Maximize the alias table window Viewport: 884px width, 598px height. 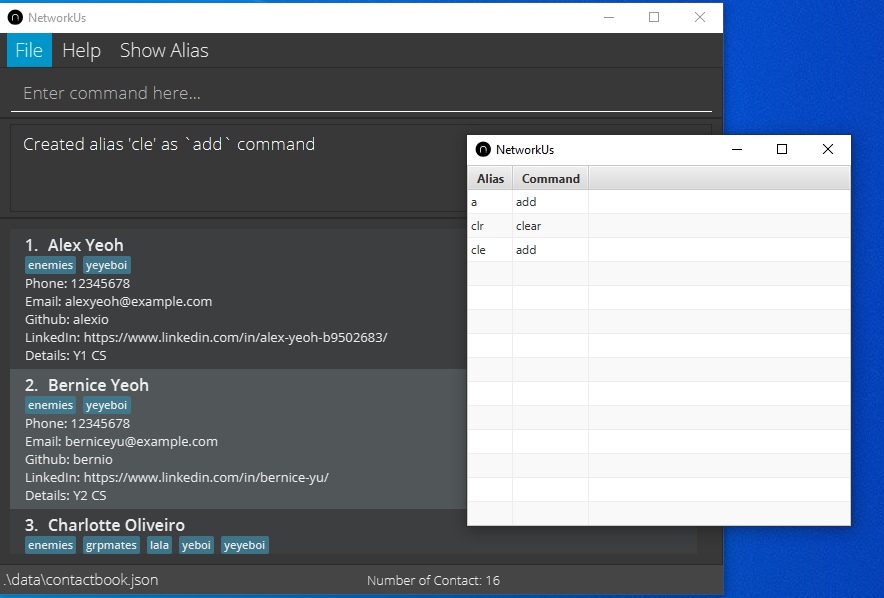tap(781, 149)
